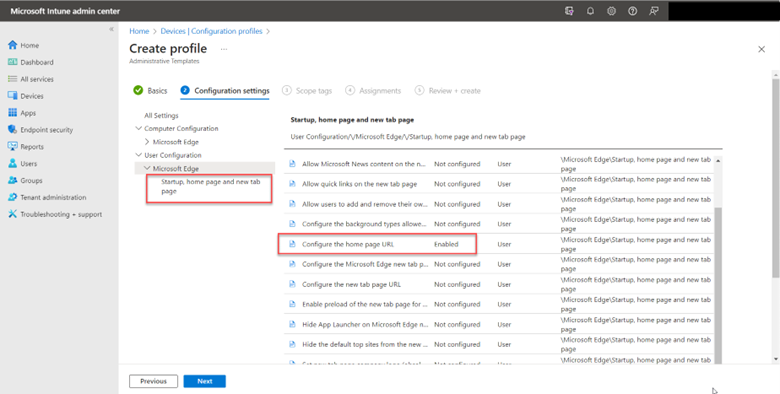Screen dimensions: 780x394
Task: Click the Reports icon in sidebar
Action: (12, 147)
